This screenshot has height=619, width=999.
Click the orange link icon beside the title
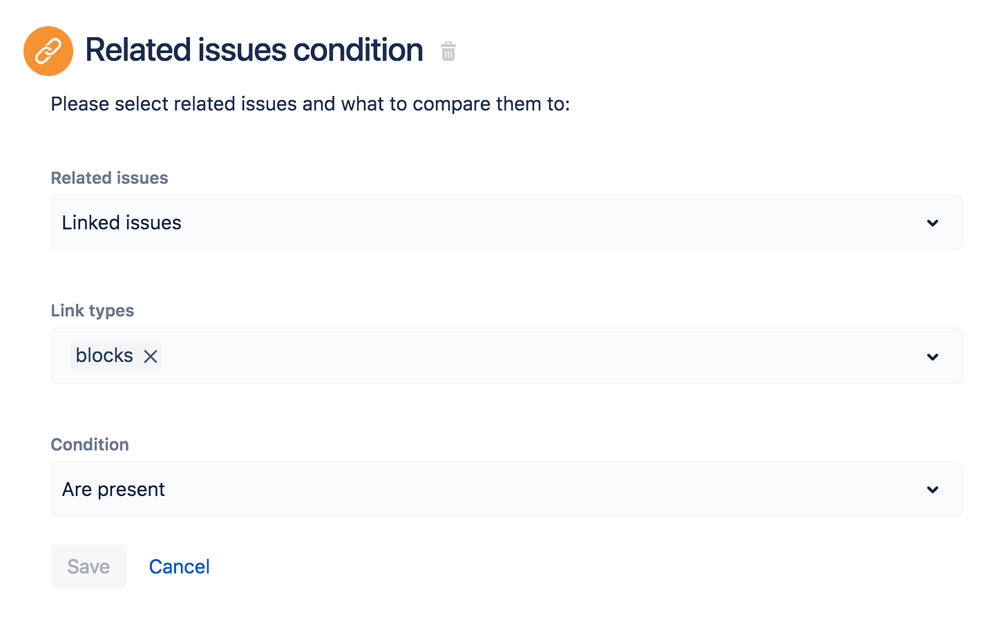pos(48,51)
